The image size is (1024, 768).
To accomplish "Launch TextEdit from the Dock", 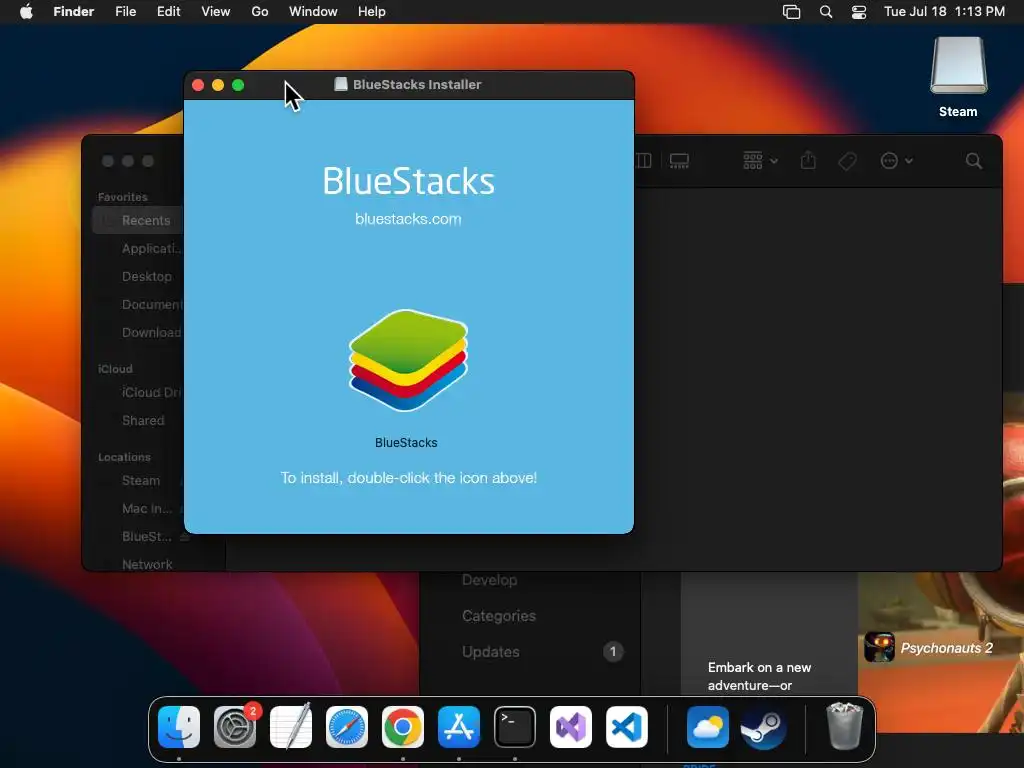I will [x=291, y=727].
